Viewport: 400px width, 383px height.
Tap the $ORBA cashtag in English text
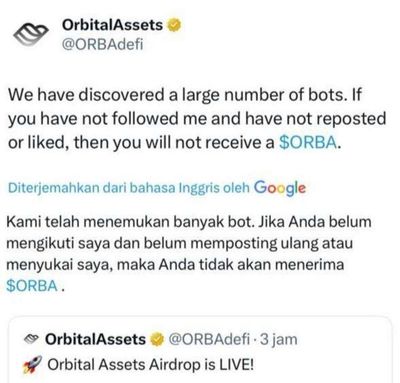click(308, 143)
